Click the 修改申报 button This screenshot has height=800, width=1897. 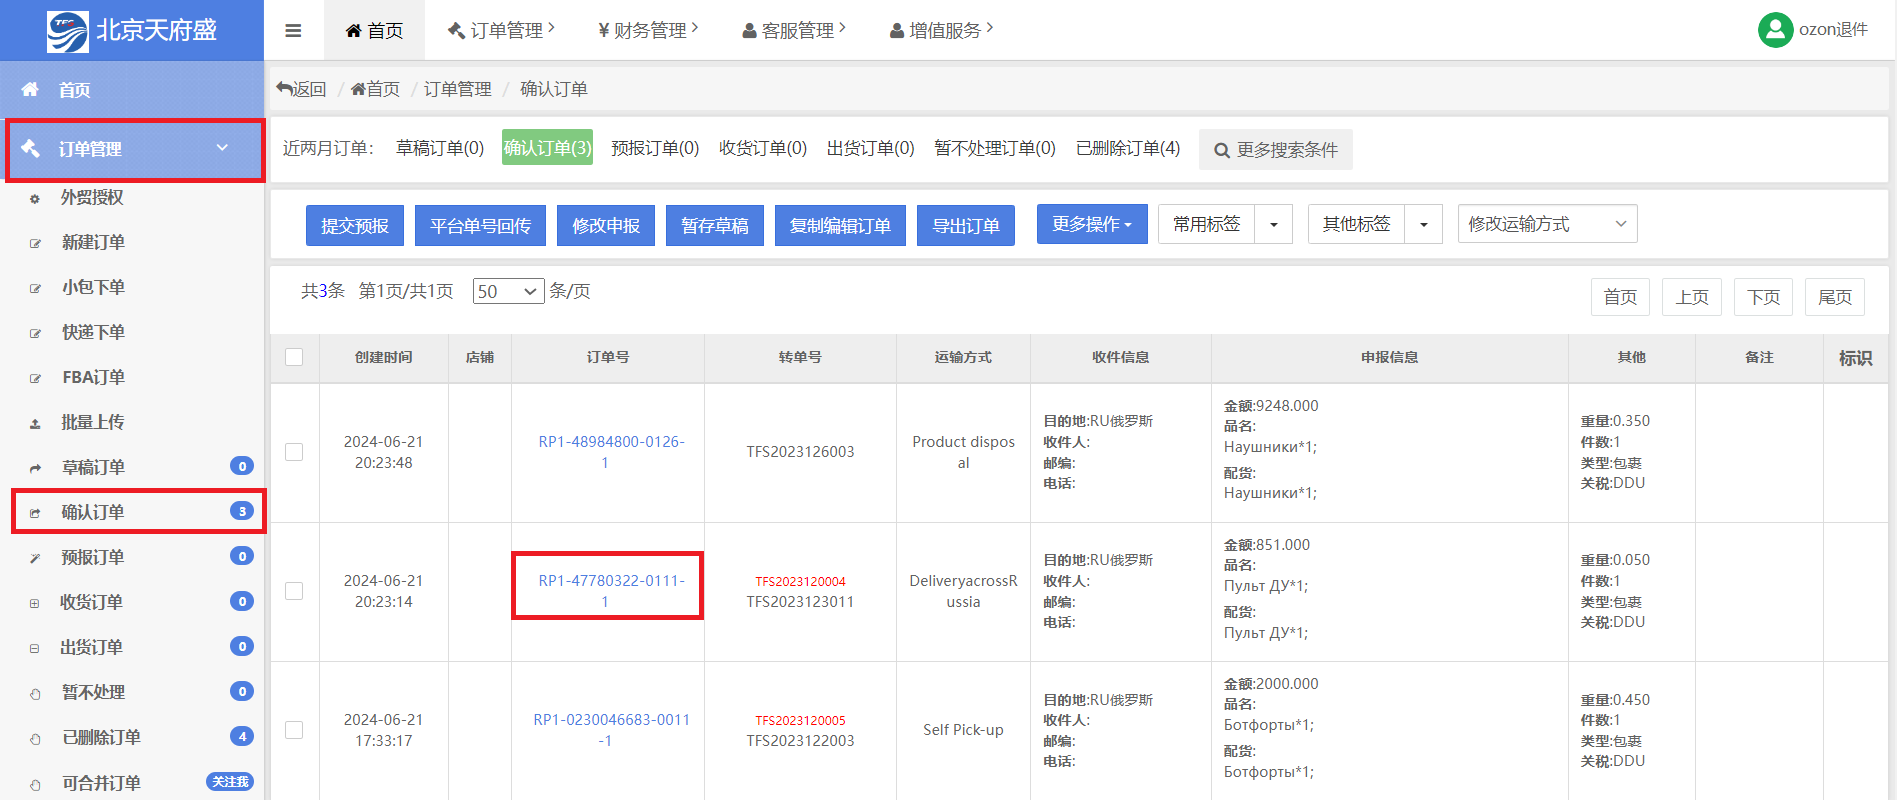tap(606, 226)
